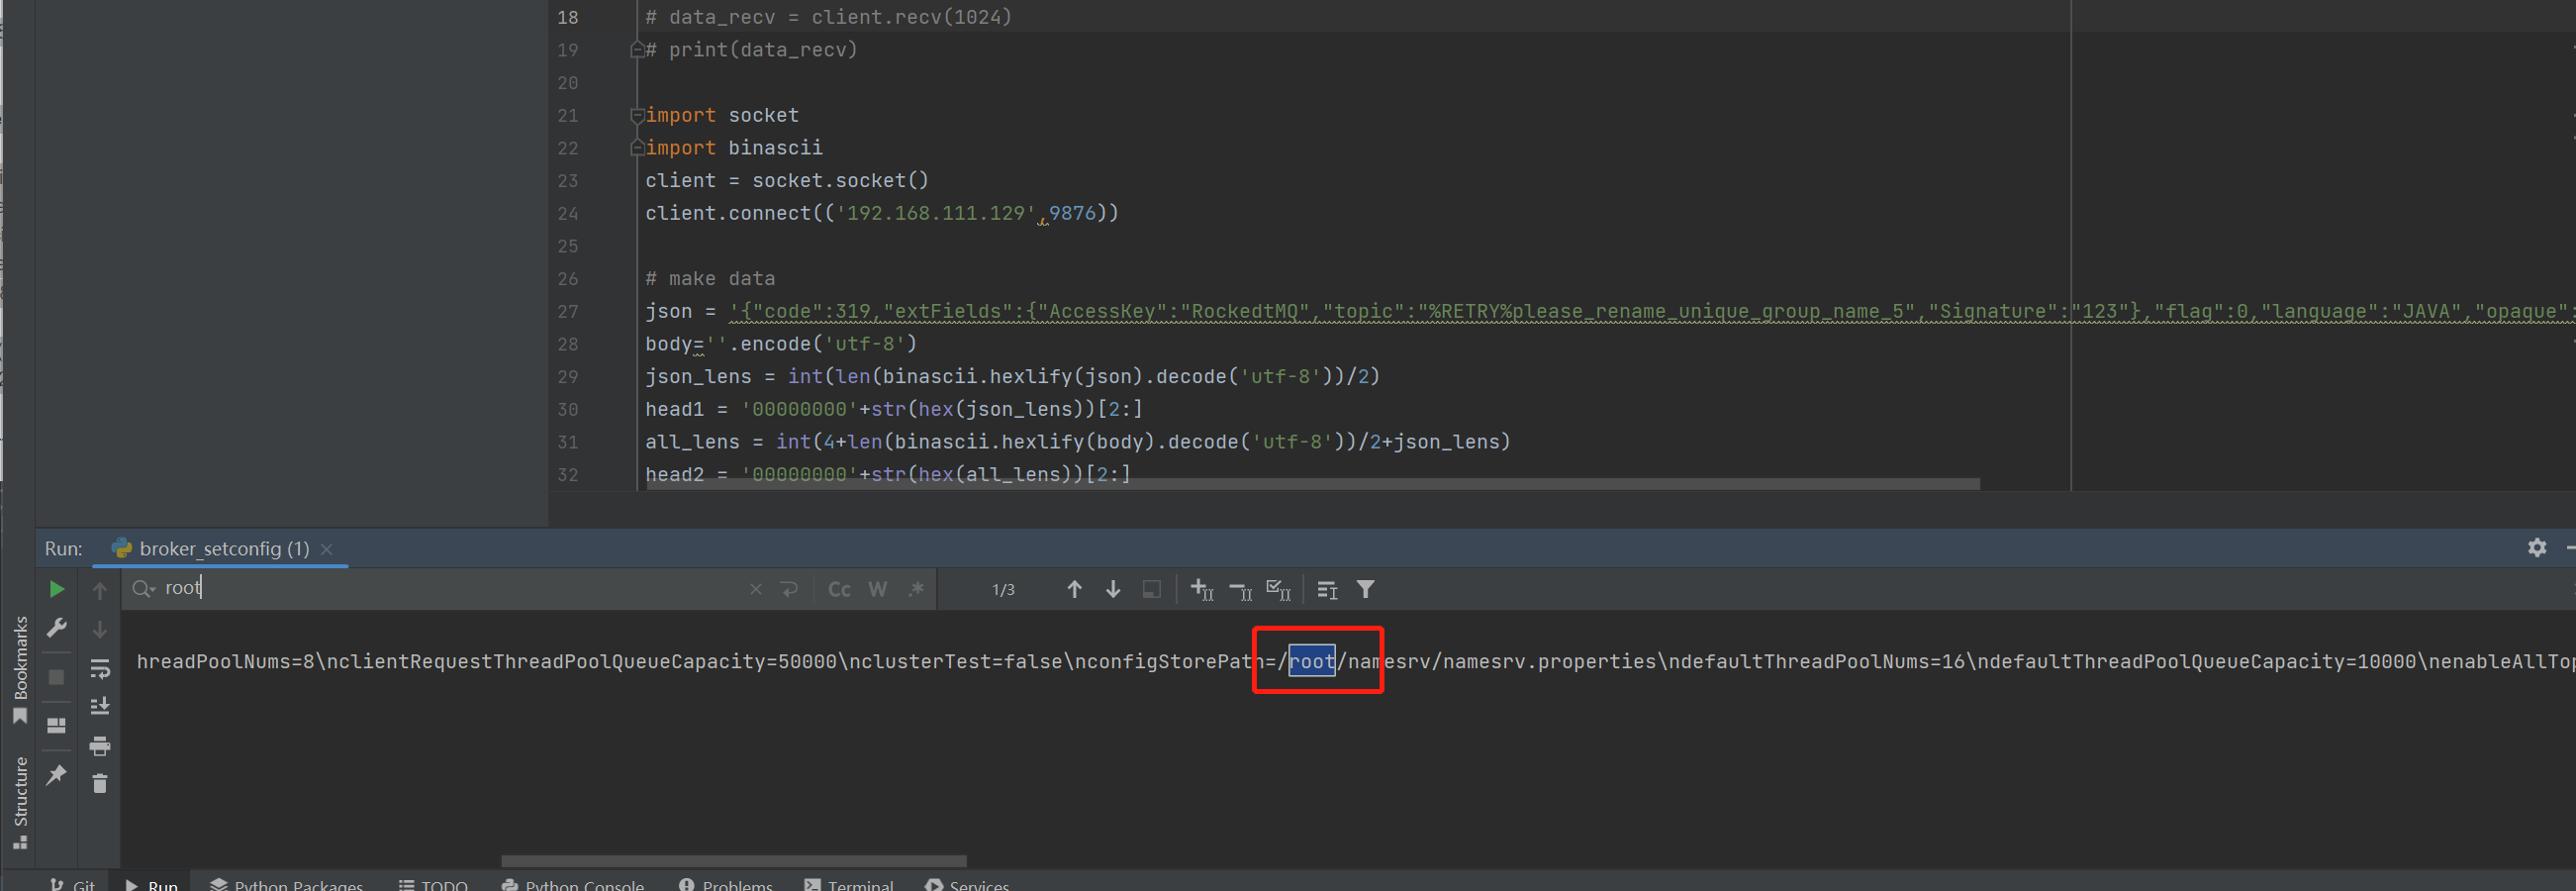Image resolution: width=2576 pixels, height=891 pixels.
Task: Click the search in selection icon
Action: (x=1152, y=590)
